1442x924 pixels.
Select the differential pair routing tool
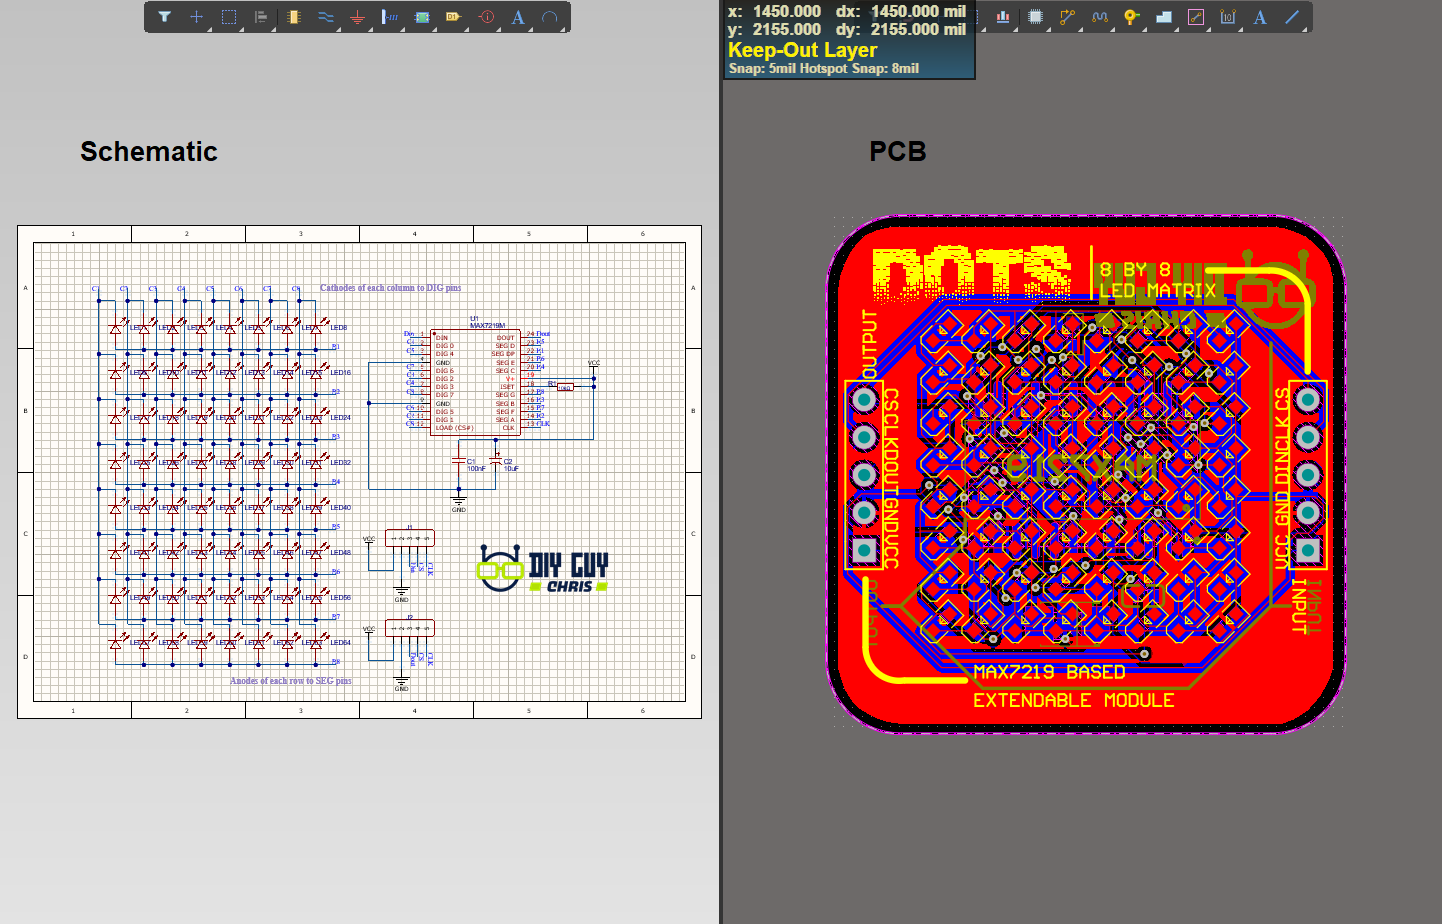click(1100, 17)
